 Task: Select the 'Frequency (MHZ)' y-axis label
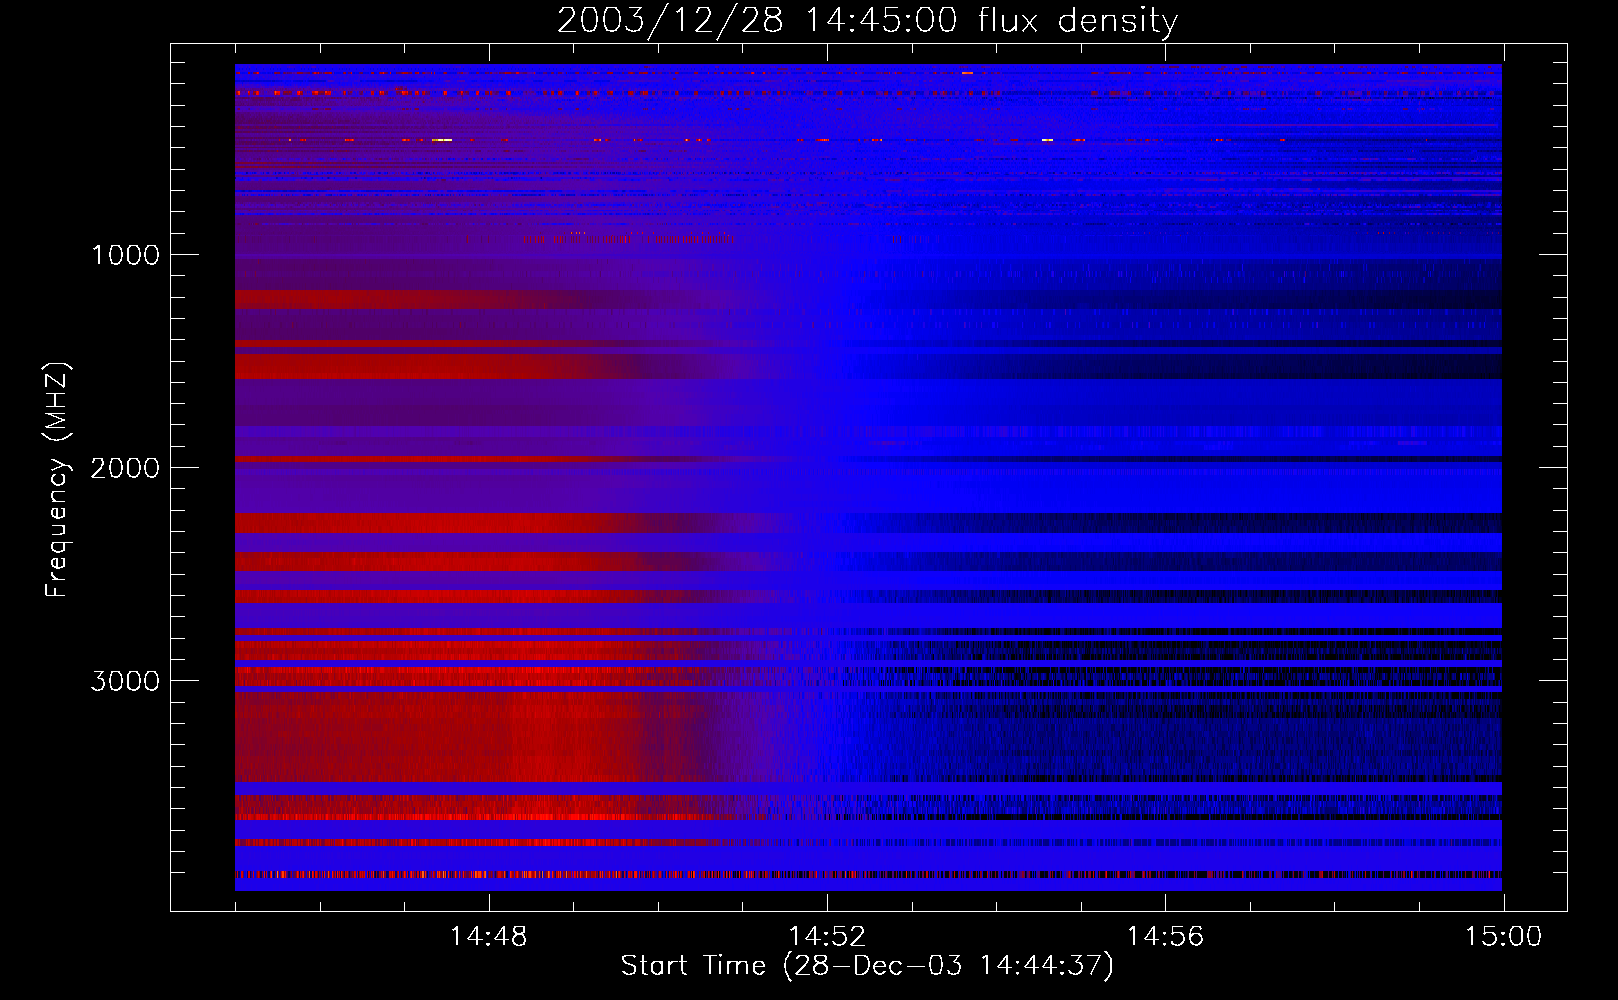coord(56,480)
